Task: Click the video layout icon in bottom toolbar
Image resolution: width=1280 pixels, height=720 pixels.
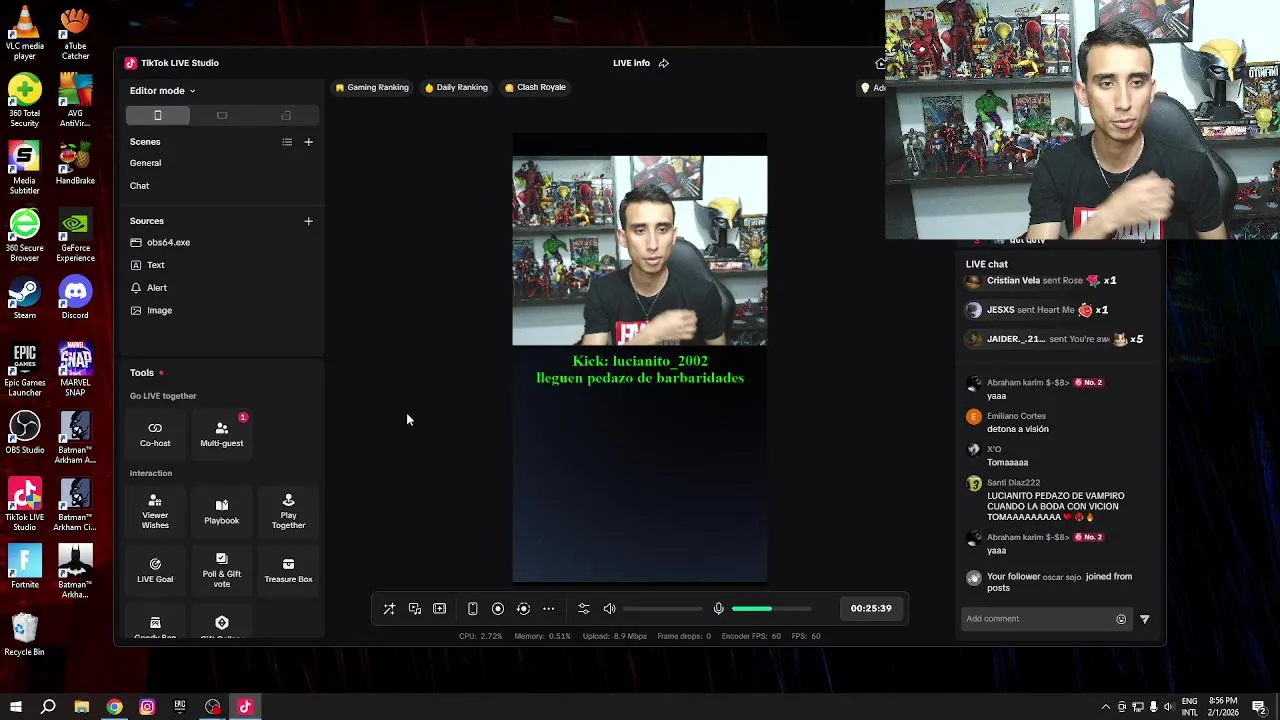Action: click(439, 608)
